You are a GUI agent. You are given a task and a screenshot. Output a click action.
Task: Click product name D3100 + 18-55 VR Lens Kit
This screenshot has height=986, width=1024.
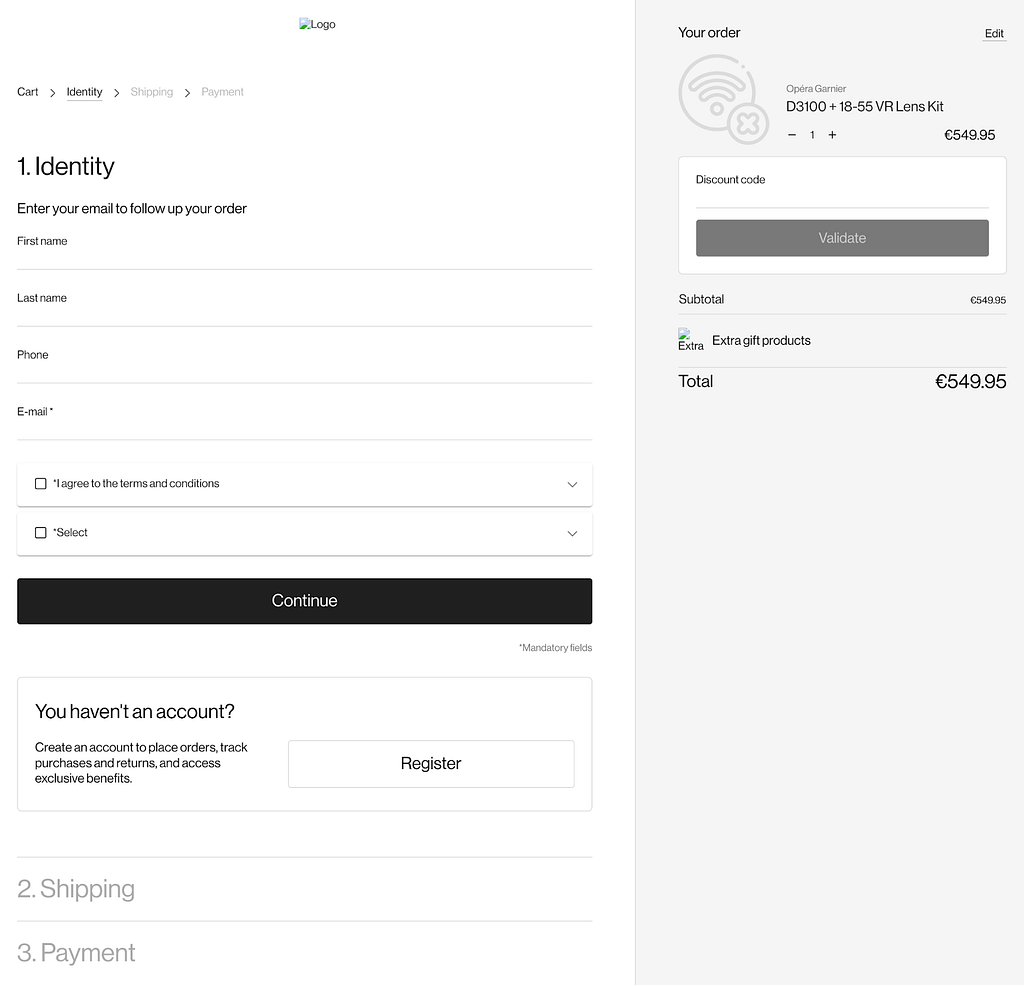tap(865, 106)
